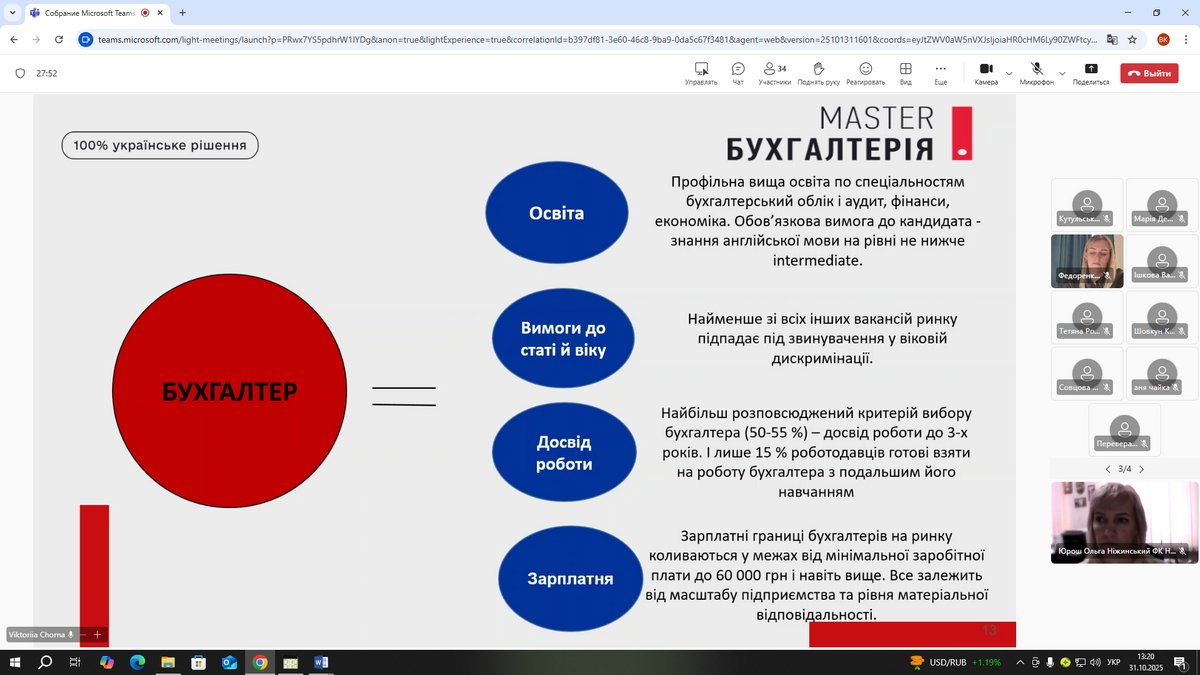Viewport: 1200px width, 675px height.
Task: Unmute the Микрофон
Action: [1037, 72]
